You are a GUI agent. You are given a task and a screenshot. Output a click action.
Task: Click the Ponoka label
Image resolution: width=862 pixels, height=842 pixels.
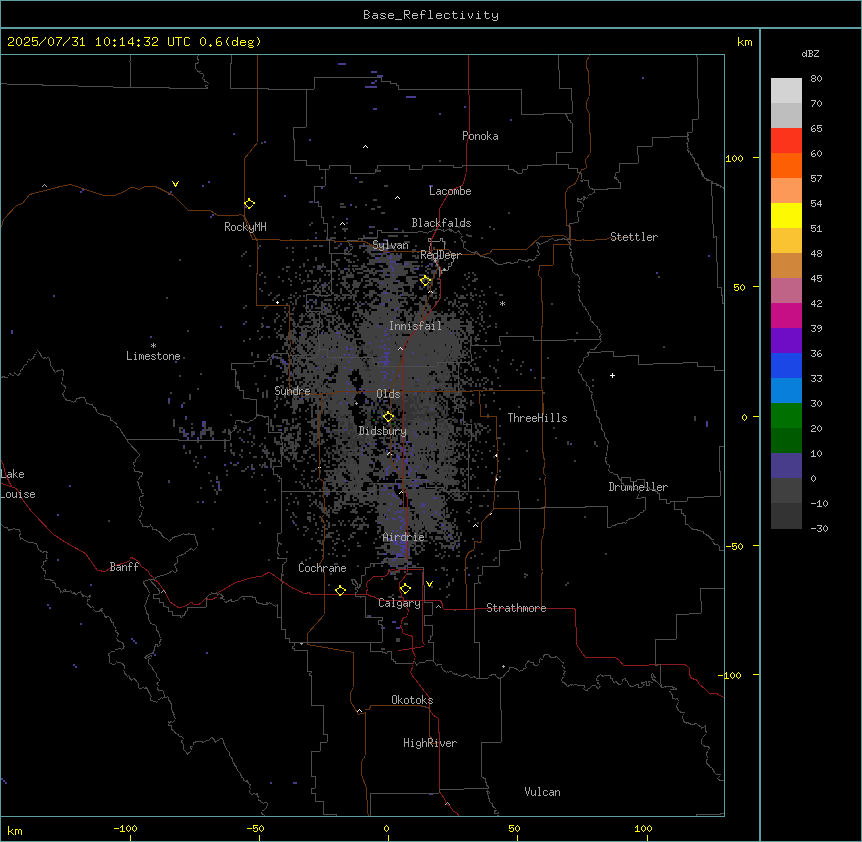(x=480, y=136)
